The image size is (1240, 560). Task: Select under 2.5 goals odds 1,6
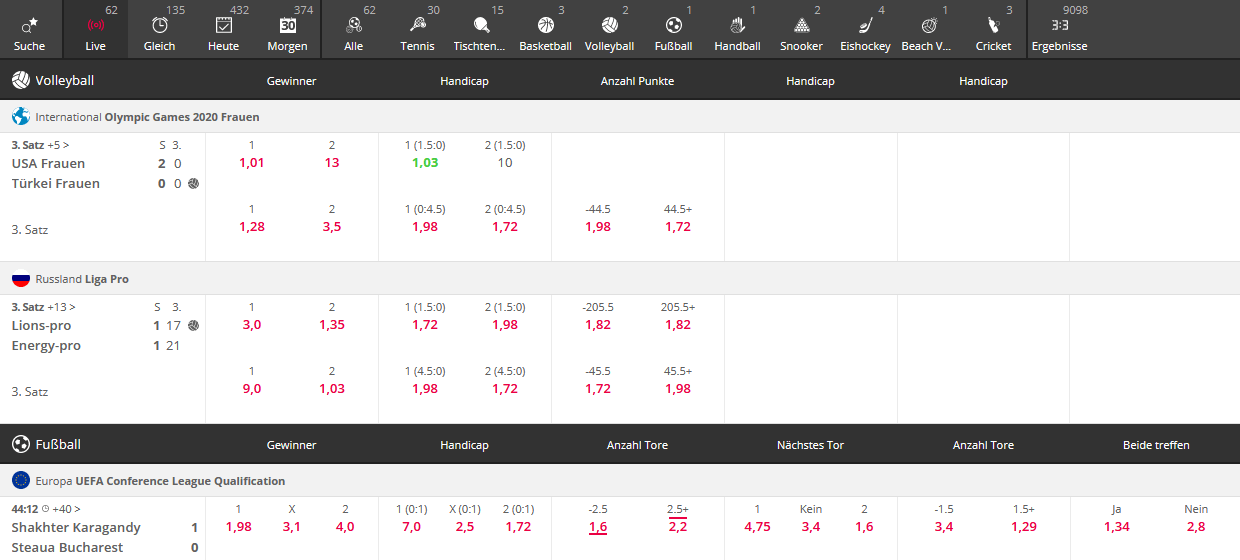(598, 527)
